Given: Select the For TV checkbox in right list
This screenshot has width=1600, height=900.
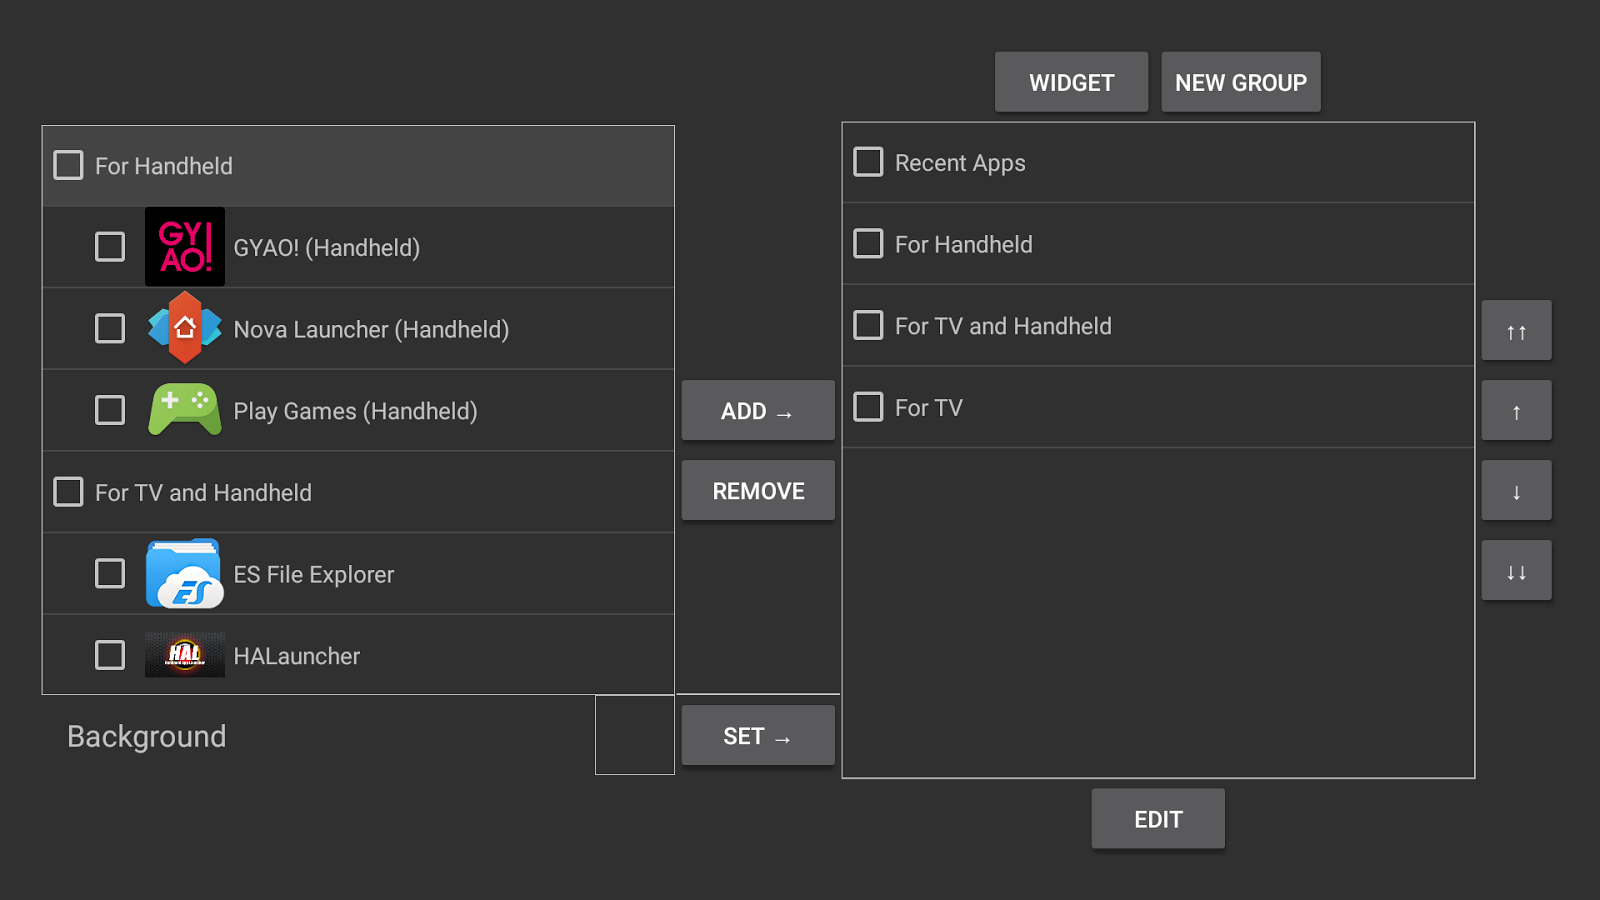Looking at the screenshot, I should pyautogui.click(x=868, y=407).
